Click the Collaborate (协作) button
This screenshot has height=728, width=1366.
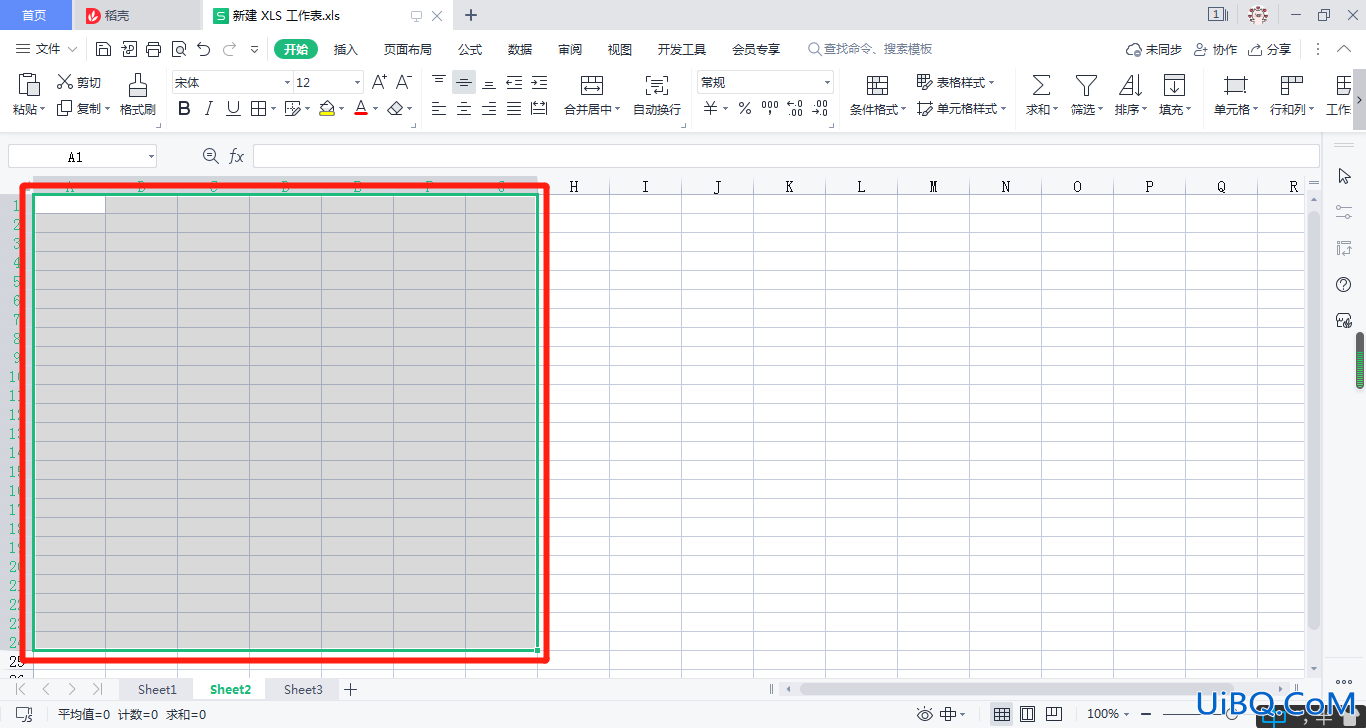1216,49
